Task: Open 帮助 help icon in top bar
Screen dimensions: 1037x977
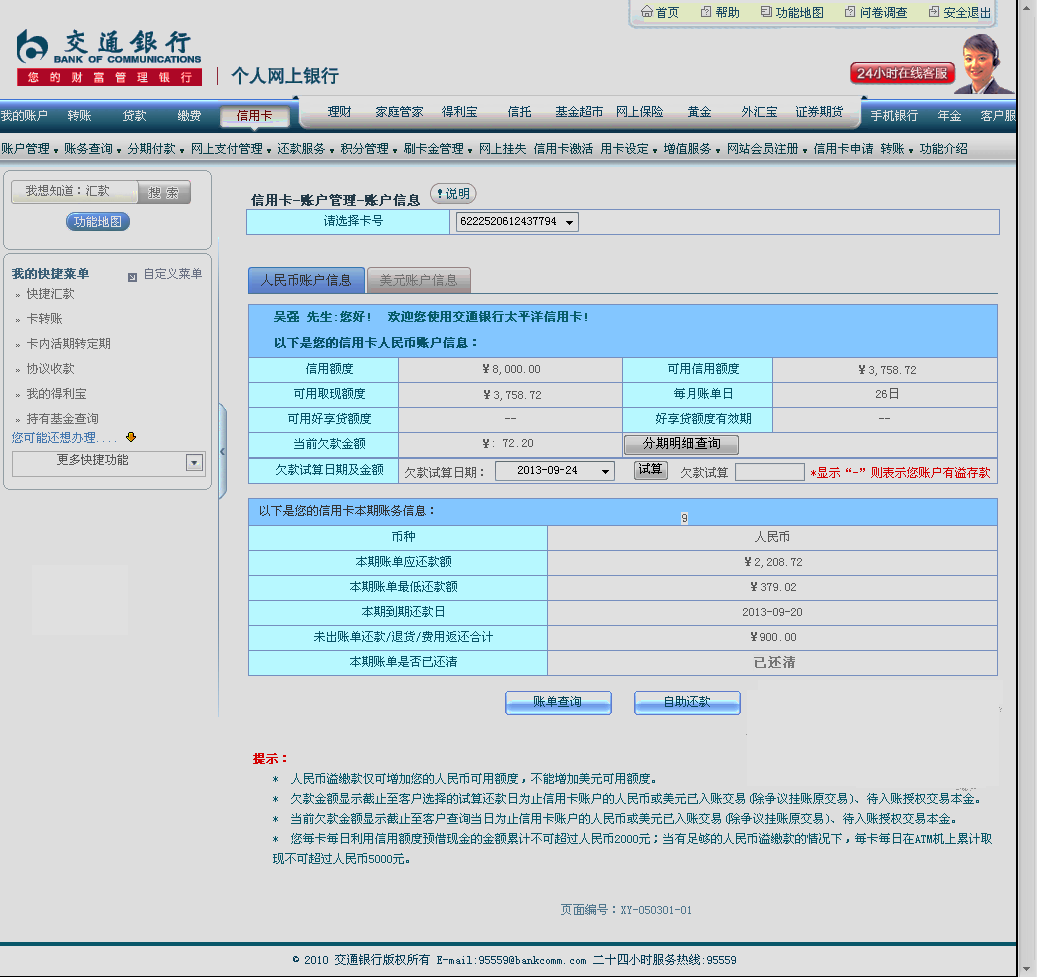Action: click(x=706, y=12)
